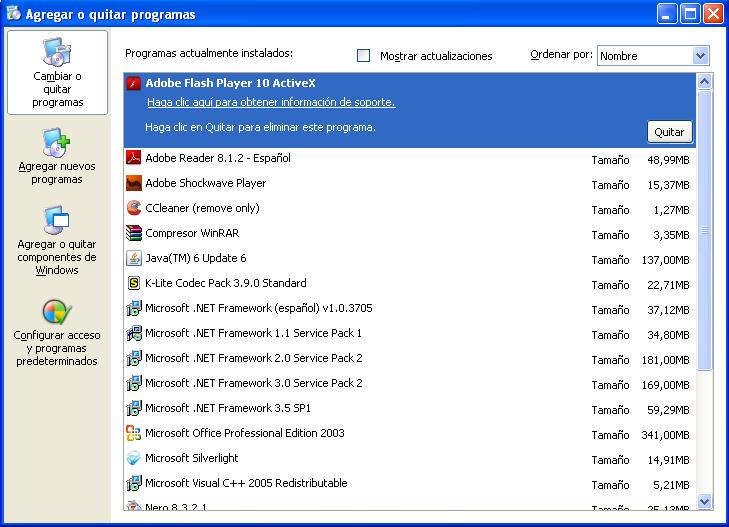Open the Ordenar por dropdown
729x527 pixels.
click(700, 56)
